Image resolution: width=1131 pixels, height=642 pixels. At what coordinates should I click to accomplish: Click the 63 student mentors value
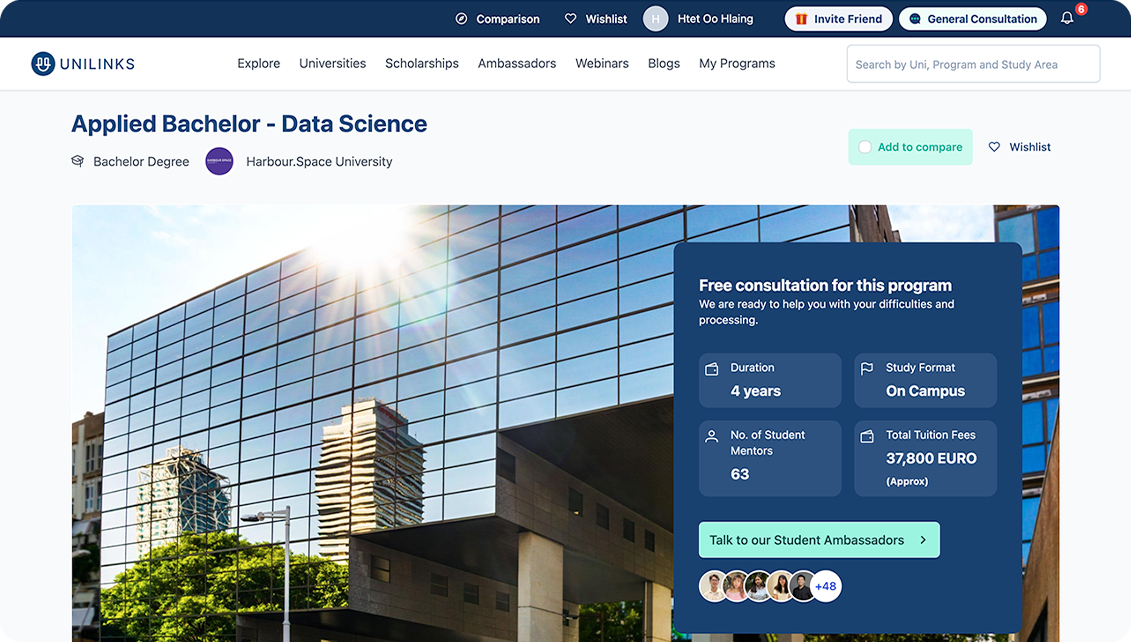[x=739, y=474]
